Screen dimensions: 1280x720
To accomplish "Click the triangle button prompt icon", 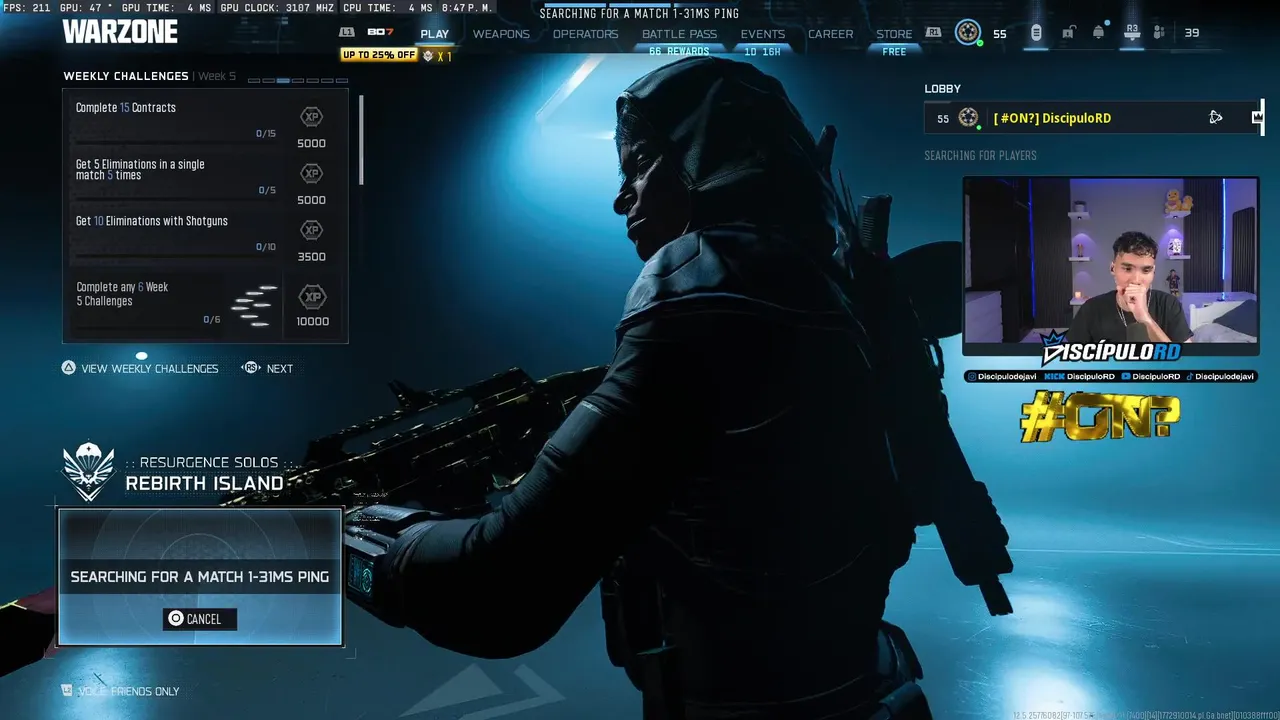I will pyautogui.click(x=69, y=368).
